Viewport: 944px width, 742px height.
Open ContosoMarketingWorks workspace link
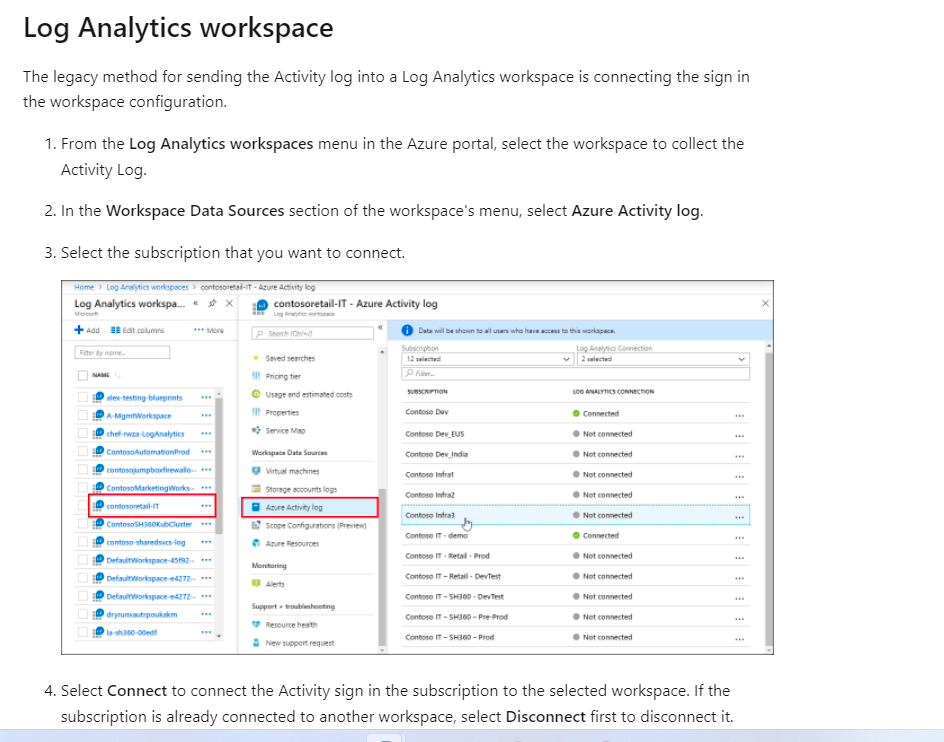click(x=151, y=488)
